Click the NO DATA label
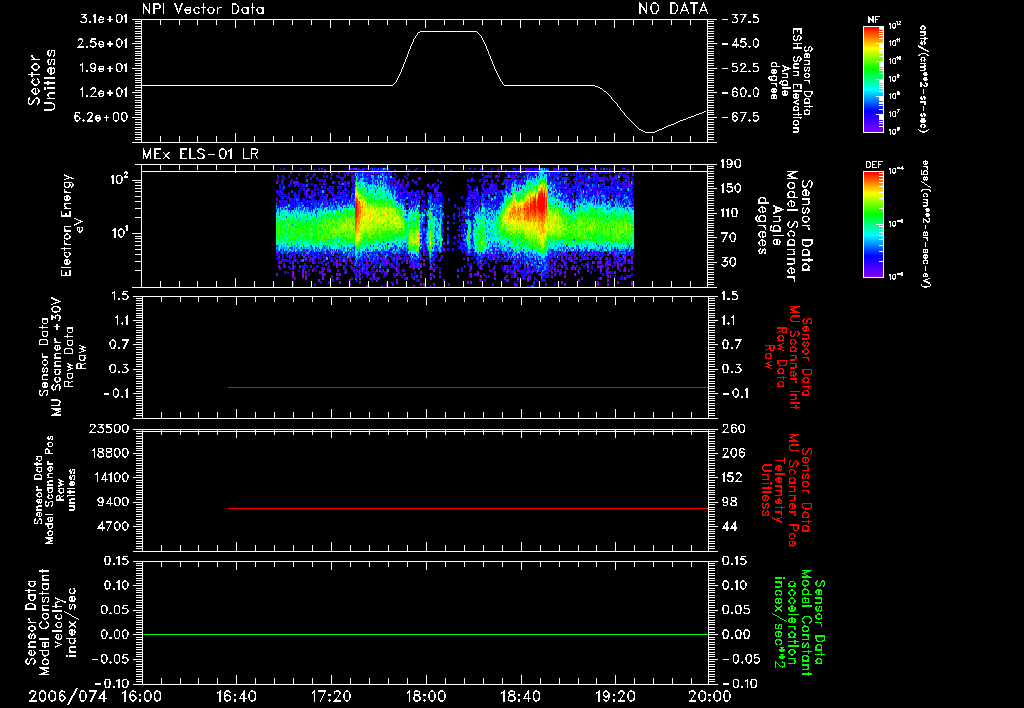This screenshot has height=708, width=1024. point(673,8)
